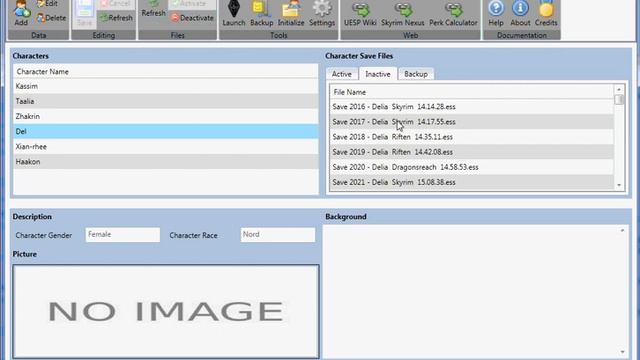The image size is (640, 360).
Task: Select Save 2018 - Delia Riften file
Action: pyautogui.click(x=471, y=137)
